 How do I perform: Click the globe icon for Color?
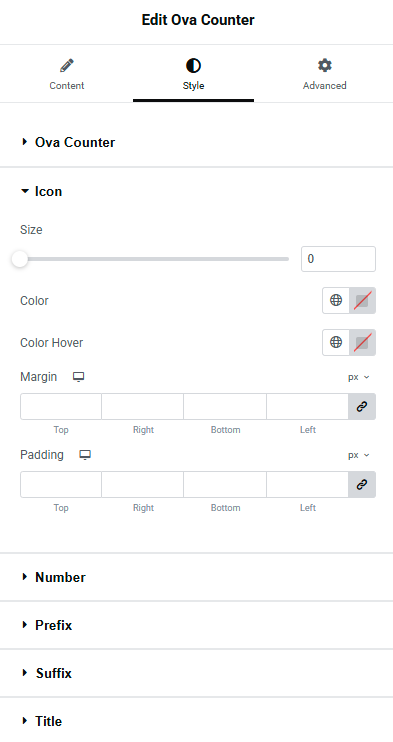coord(336,300)
